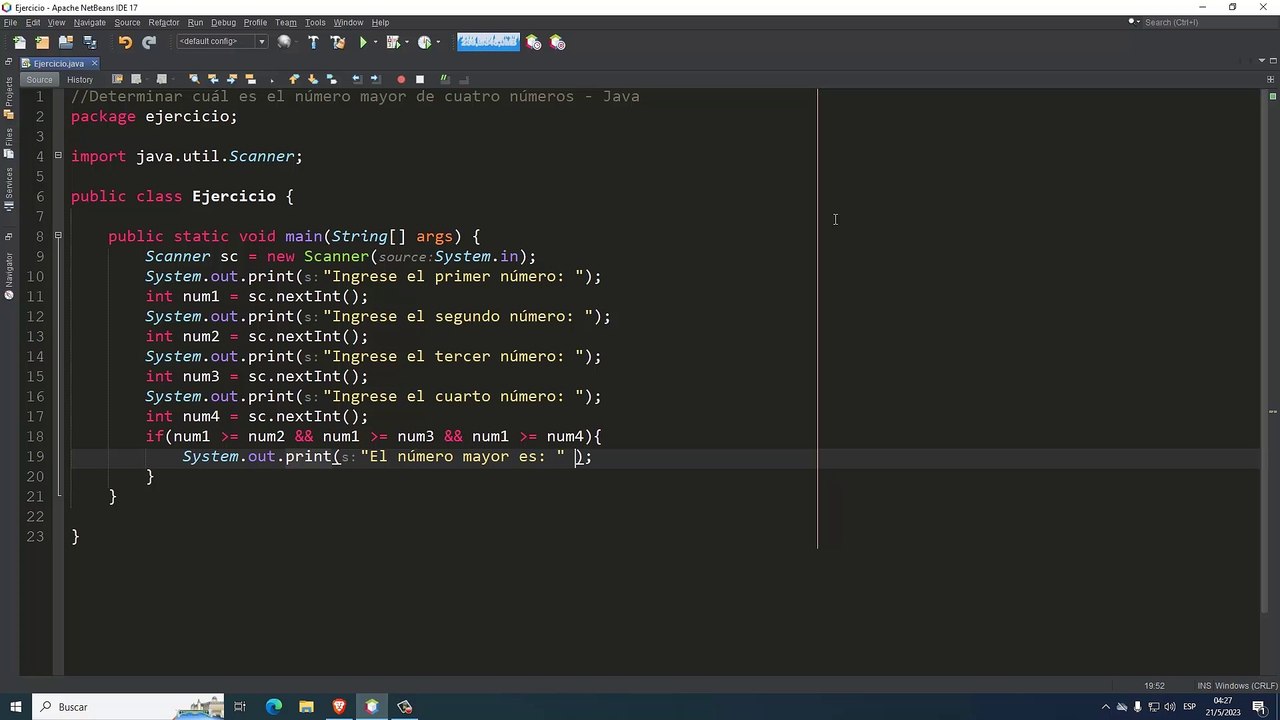Start debugging with the Debug Project icon
Image resolution: width=1280 pixels, height=720 pixels.
392,42
